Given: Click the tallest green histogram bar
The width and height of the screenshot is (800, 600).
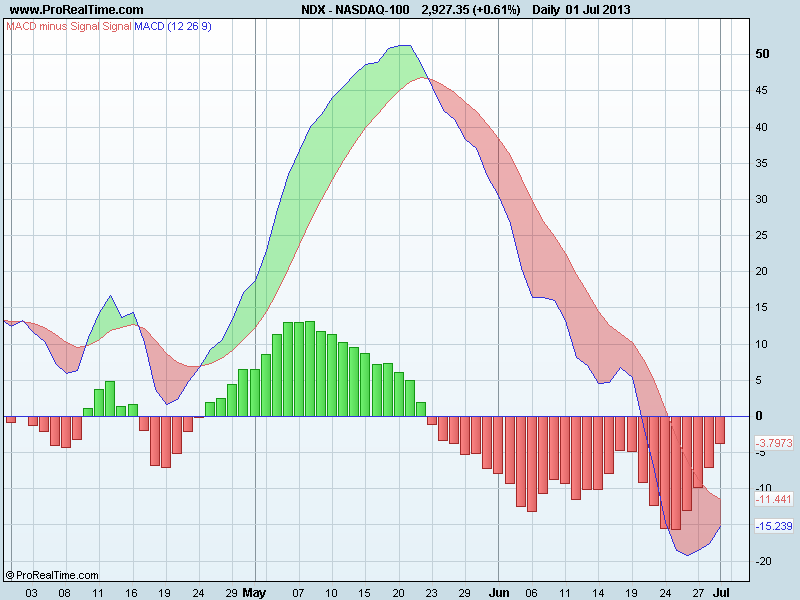Looking at the screenshot, I should tap(310, 369).
